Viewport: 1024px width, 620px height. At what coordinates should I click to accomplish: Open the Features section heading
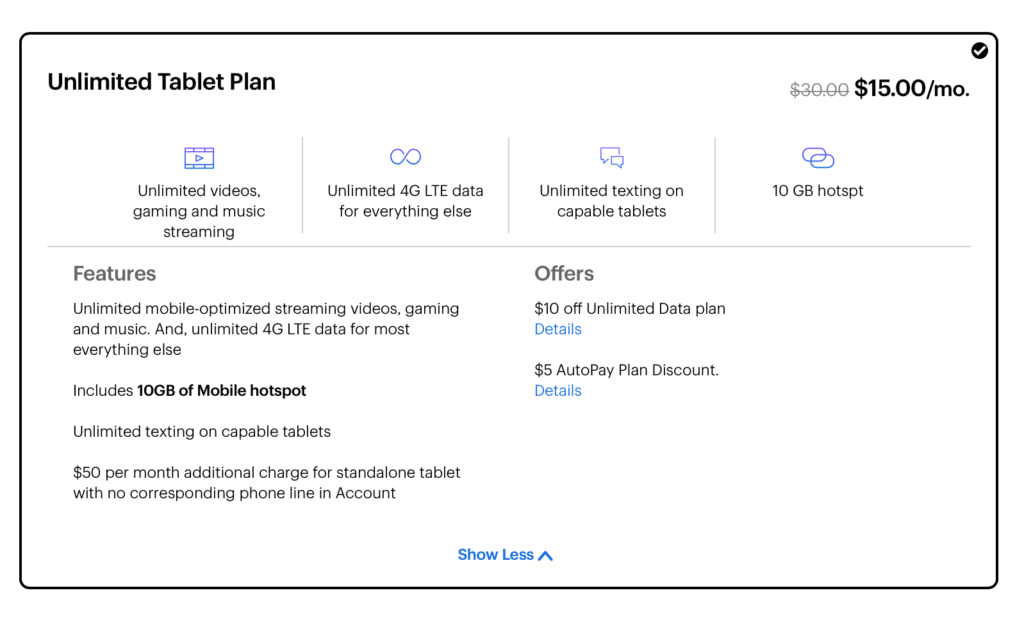pos(114,273)
